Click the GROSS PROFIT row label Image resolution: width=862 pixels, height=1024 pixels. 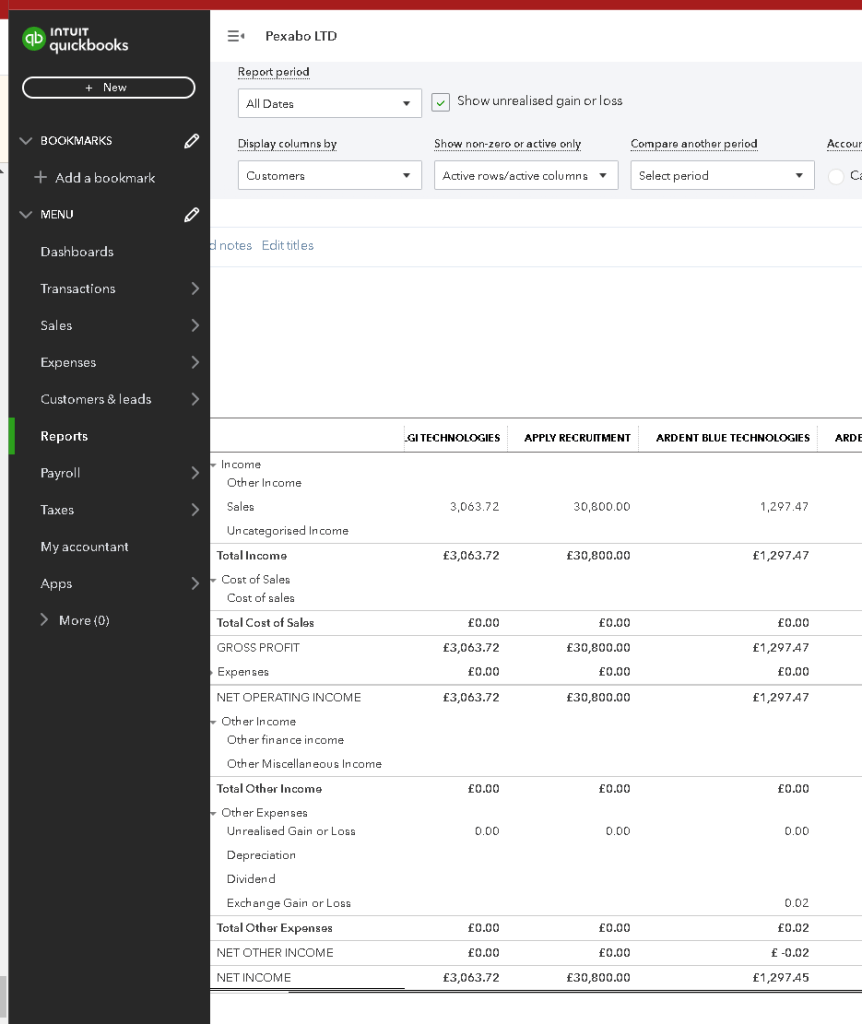point(258,648)
